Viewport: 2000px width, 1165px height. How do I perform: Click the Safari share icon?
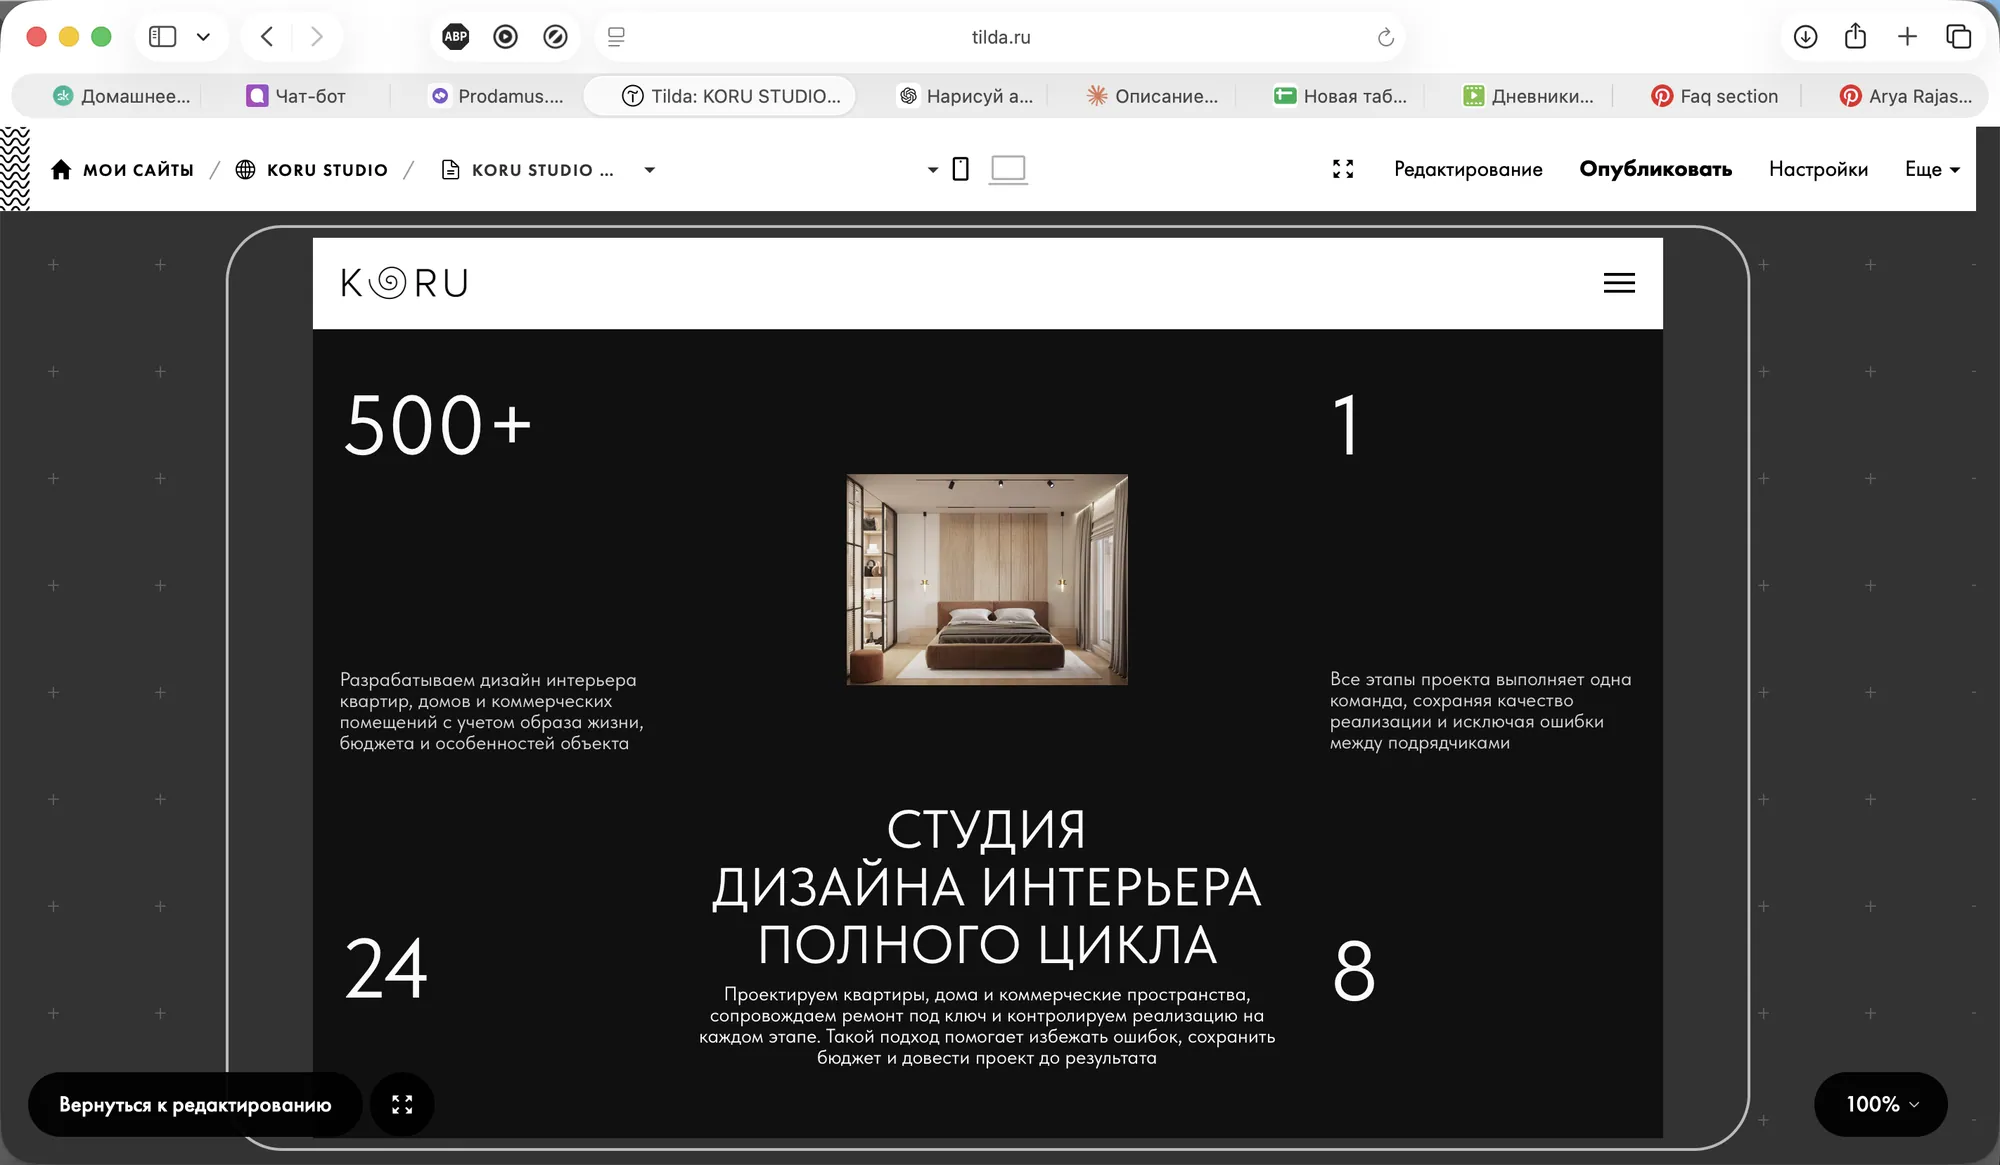click(x=1855, y=36)
